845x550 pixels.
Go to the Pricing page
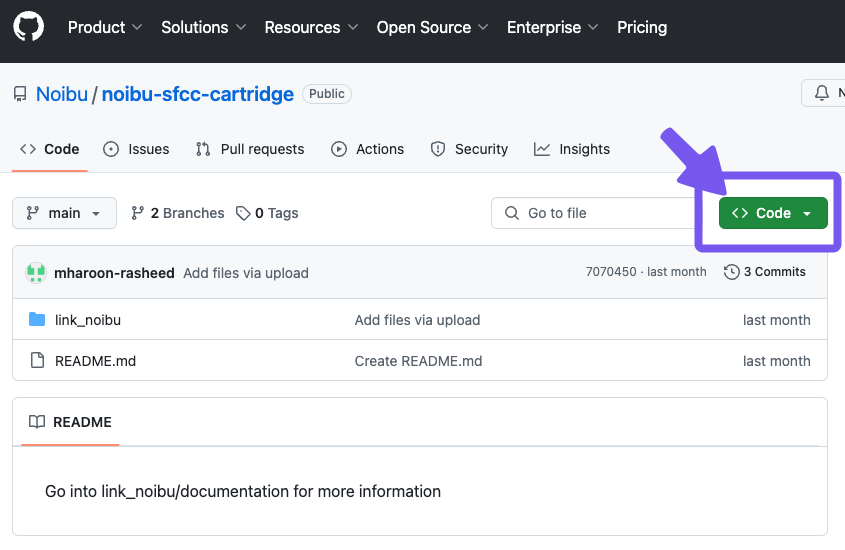coord(642,27)
